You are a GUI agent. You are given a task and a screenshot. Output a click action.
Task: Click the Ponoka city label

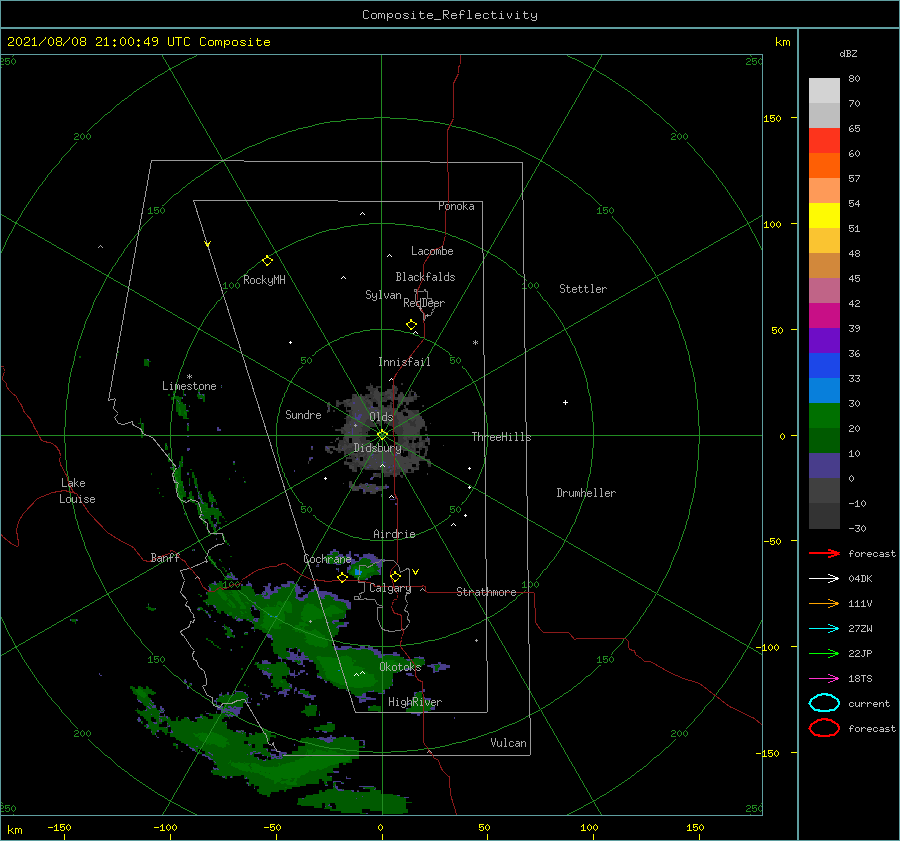point(456,206)
